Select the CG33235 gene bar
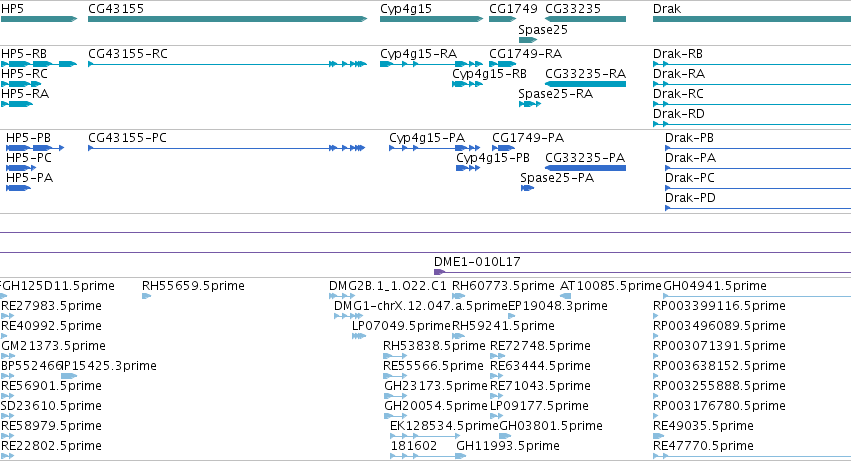Viewport: 851px width, 461px height. pyautogui.click(x=585, y=19)
